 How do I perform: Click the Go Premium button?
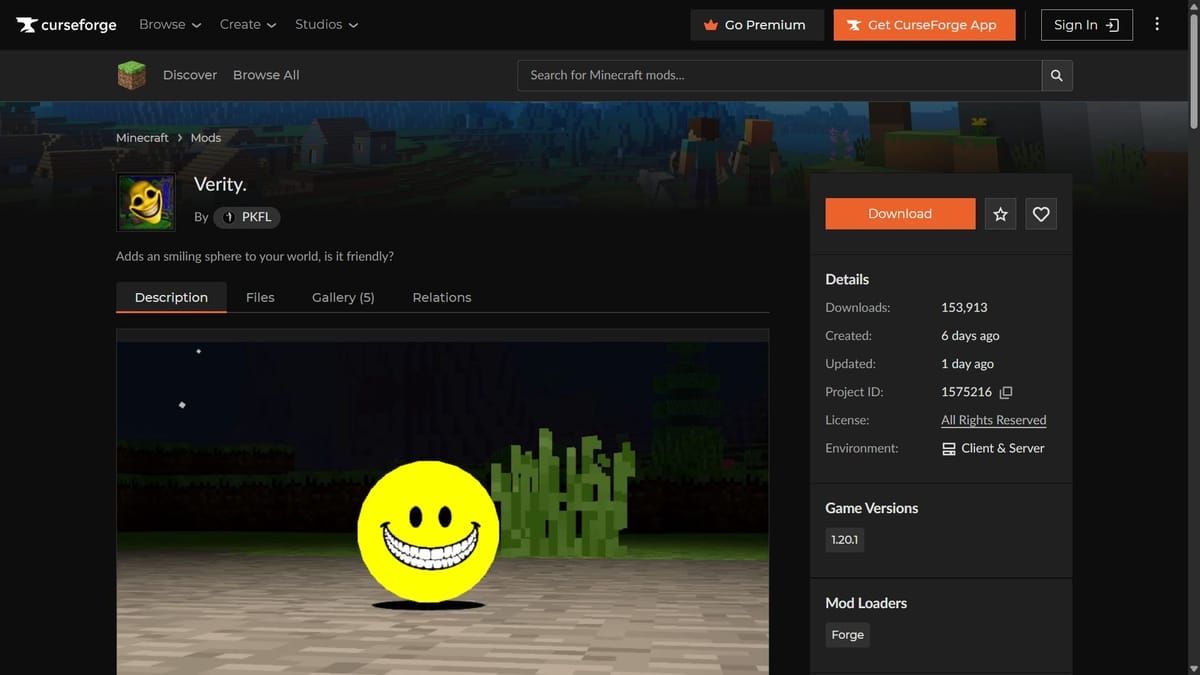757,25
